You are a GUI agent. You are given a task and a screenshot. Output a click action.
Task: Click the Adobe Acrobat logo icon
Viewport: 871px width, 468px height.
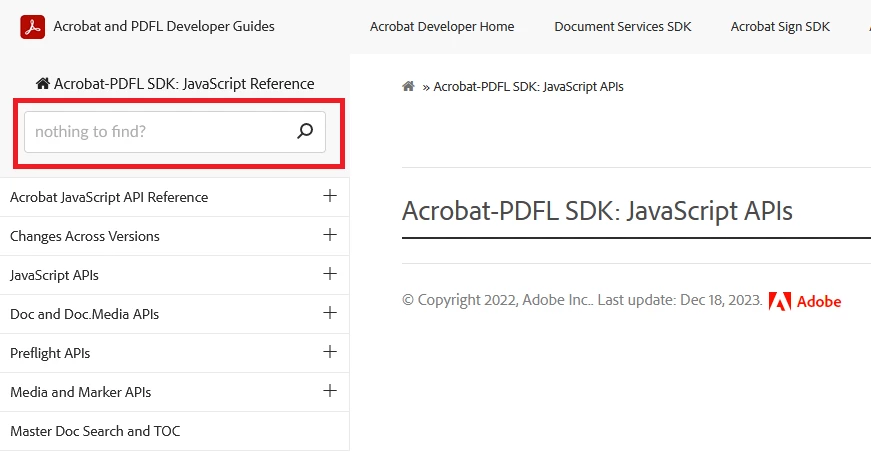tap(33, 27)
